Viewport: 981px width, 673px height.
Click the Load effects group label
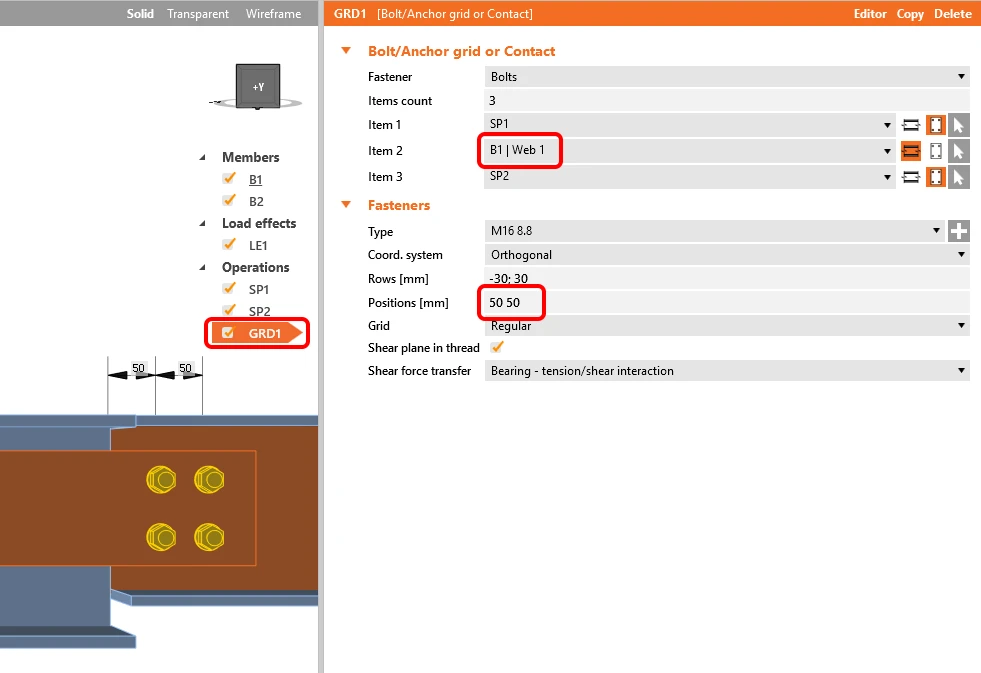click(x=259, y=223)
